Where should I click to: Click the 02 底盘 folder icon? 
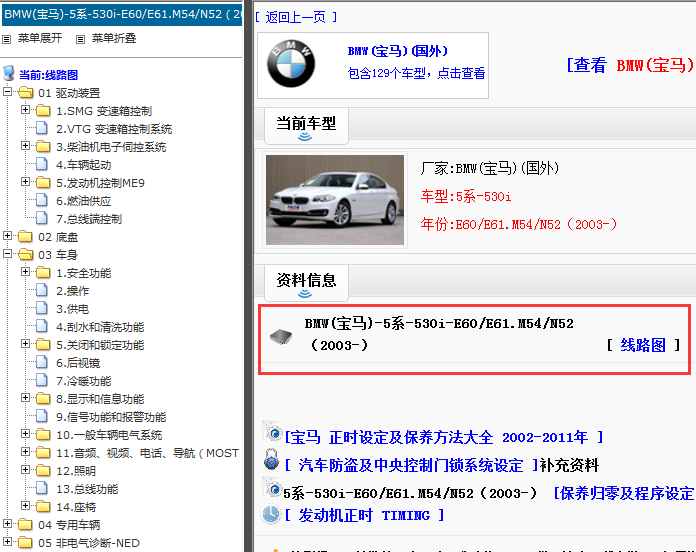25,236
